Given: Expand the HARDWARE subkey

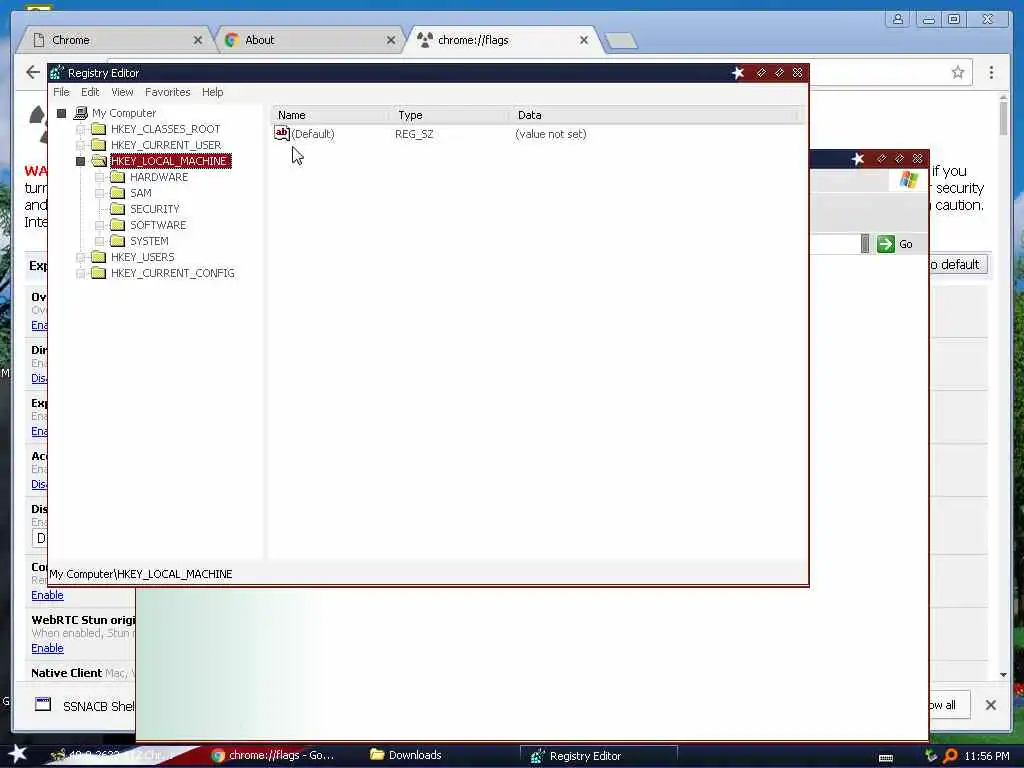Looking at the screenshot, I should coord(99,177).
